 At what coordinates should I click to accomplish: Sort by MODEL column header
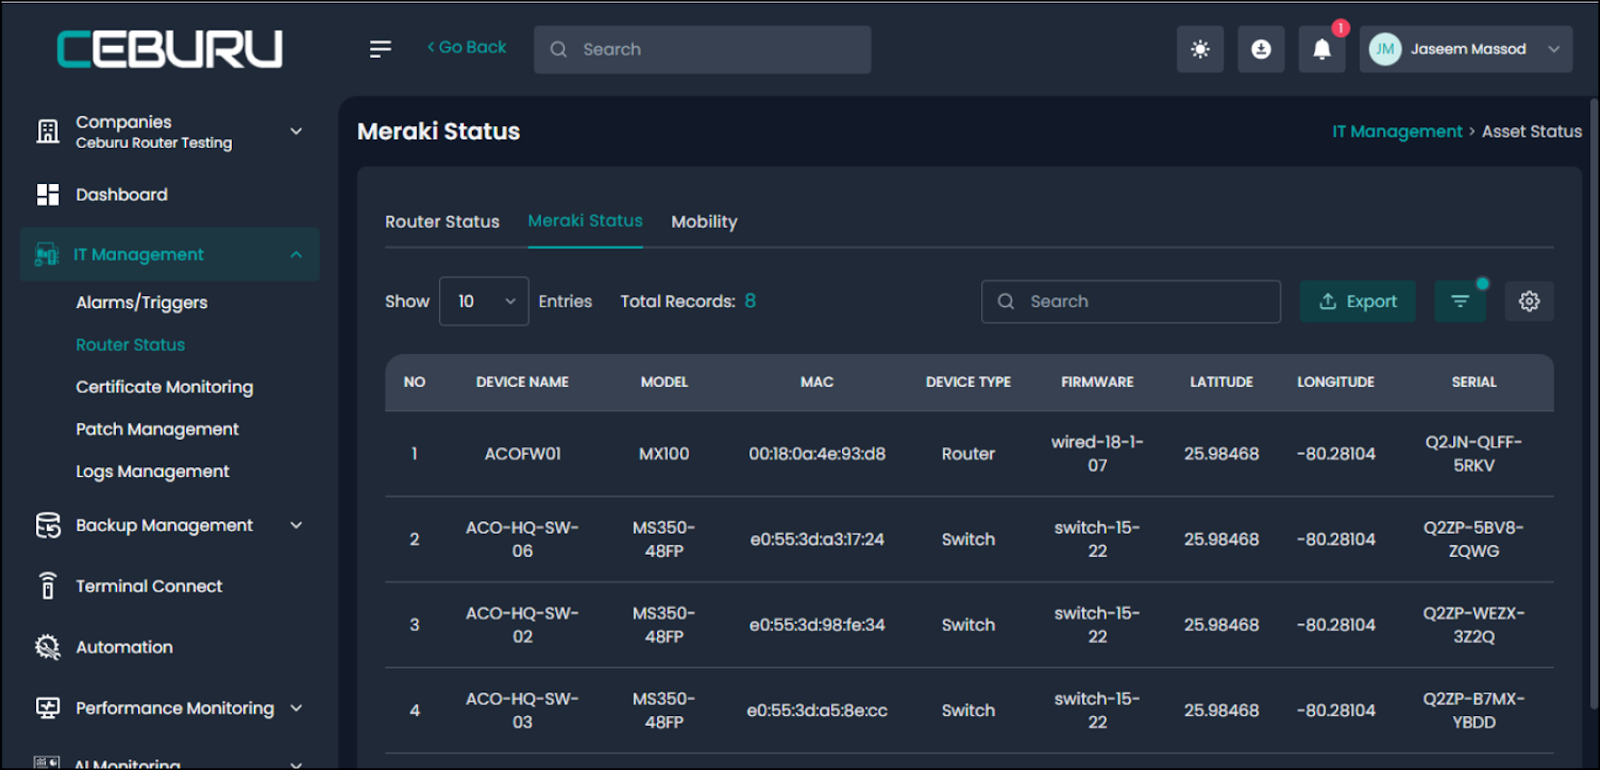(664, 382)
